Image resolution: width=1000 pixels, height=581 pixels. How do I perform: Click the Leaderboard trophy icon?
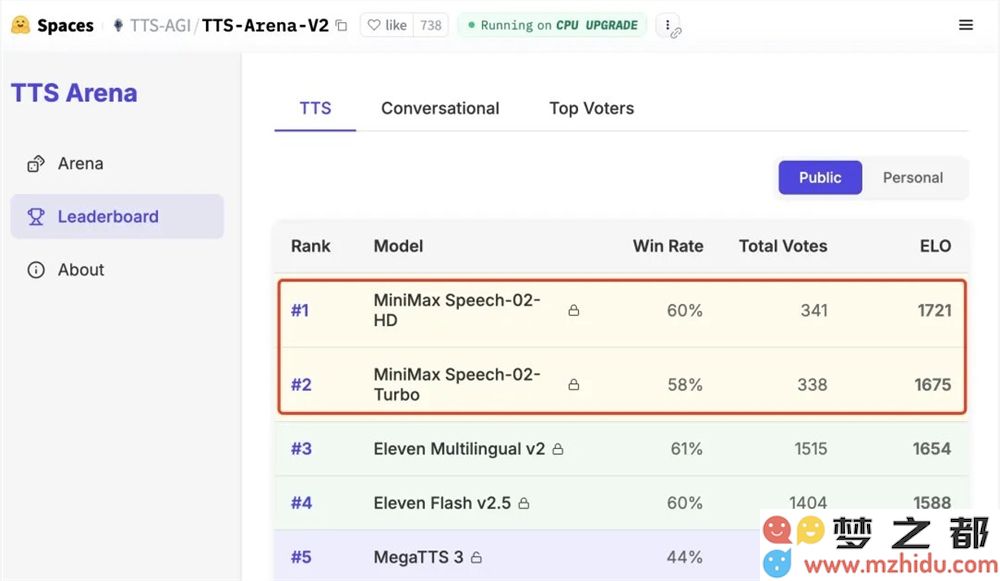pos(36,216)
